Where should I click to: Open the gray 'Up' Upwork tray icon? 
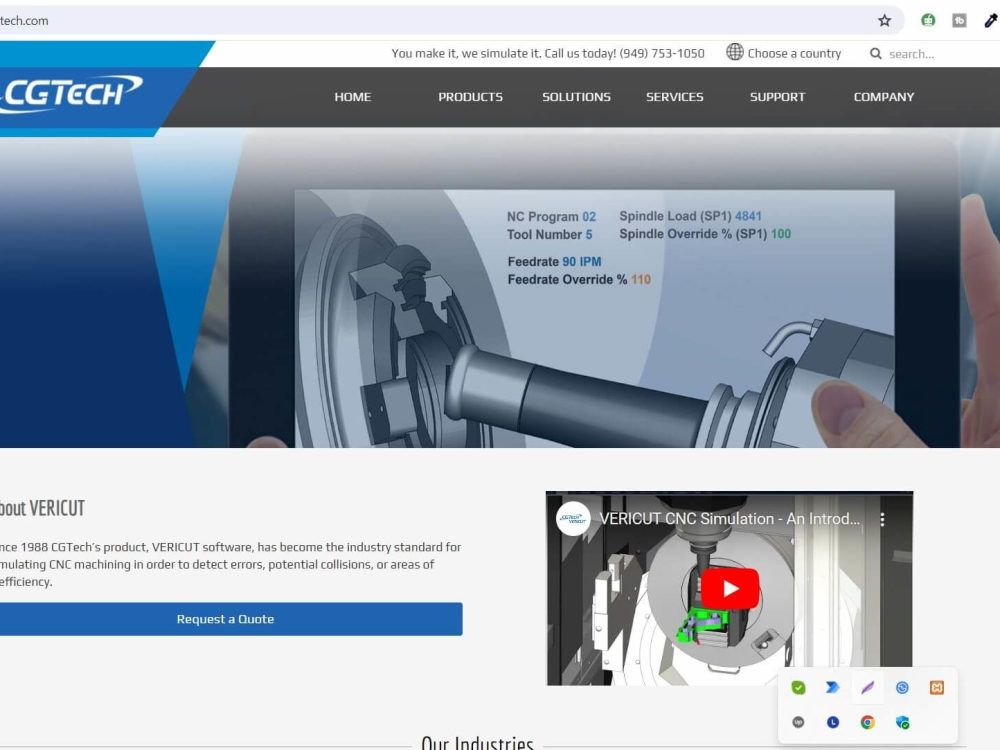pos(798,722)
